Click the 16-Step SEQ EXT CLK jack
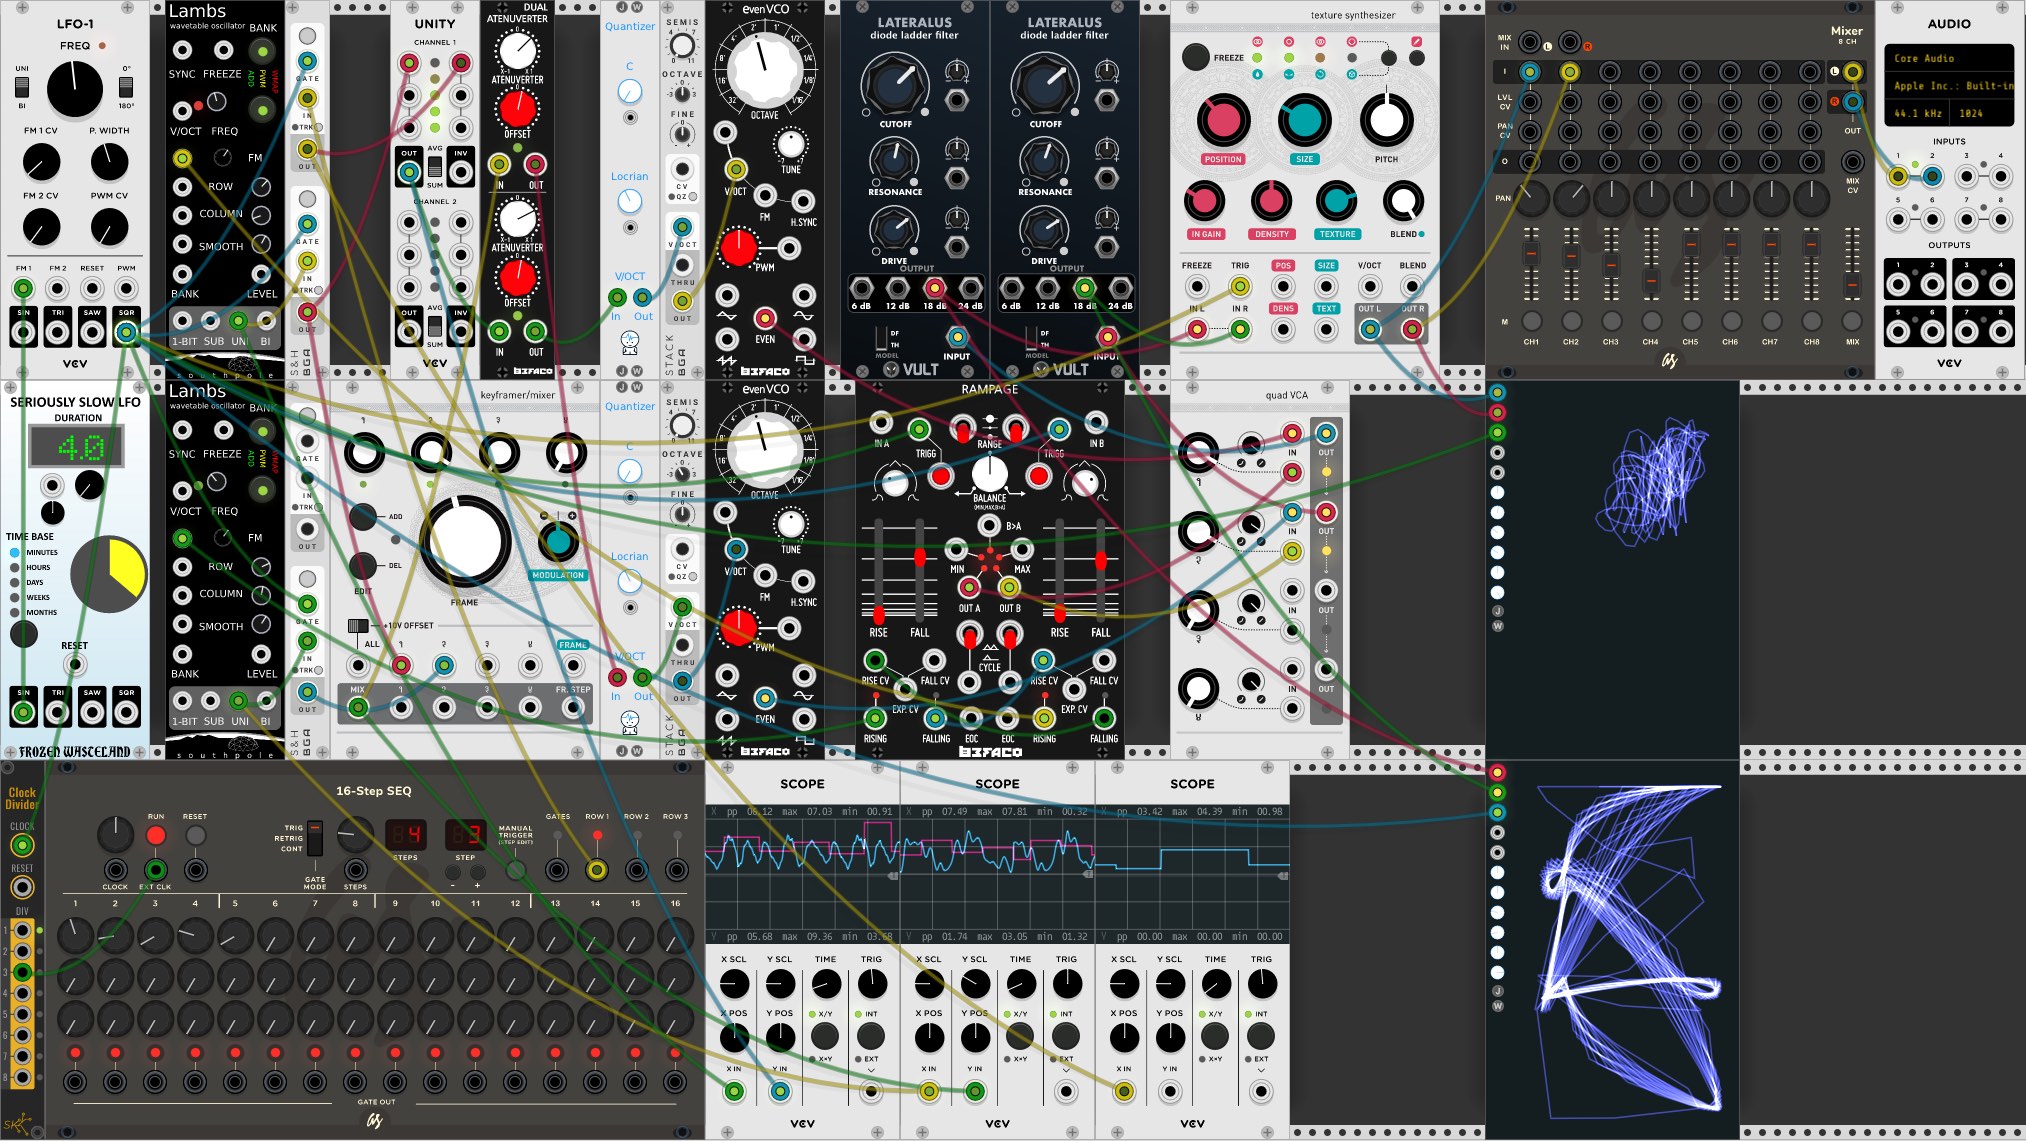Screen dimensions: 2026x1141 coord(155,869)
